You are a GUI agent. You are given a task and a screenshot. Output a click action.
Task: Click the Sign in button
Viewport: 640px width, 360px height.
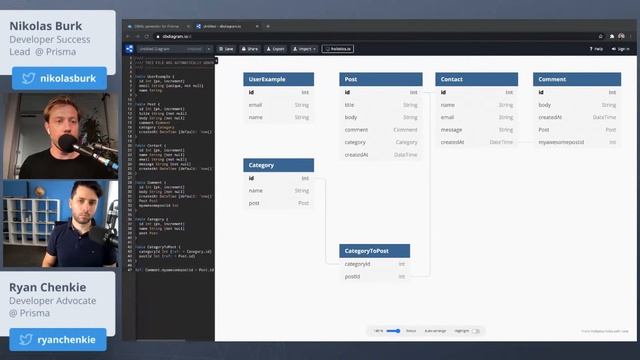(620, 49)
